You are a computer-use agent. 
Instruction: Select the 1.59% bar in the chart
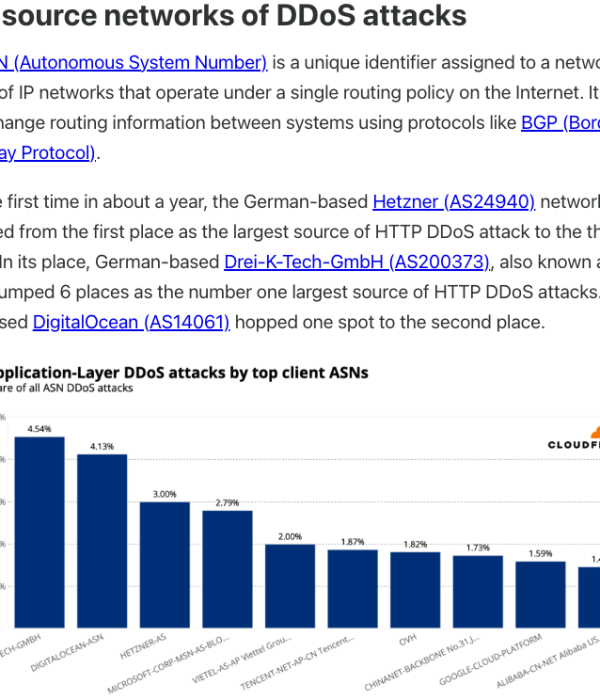540,594
